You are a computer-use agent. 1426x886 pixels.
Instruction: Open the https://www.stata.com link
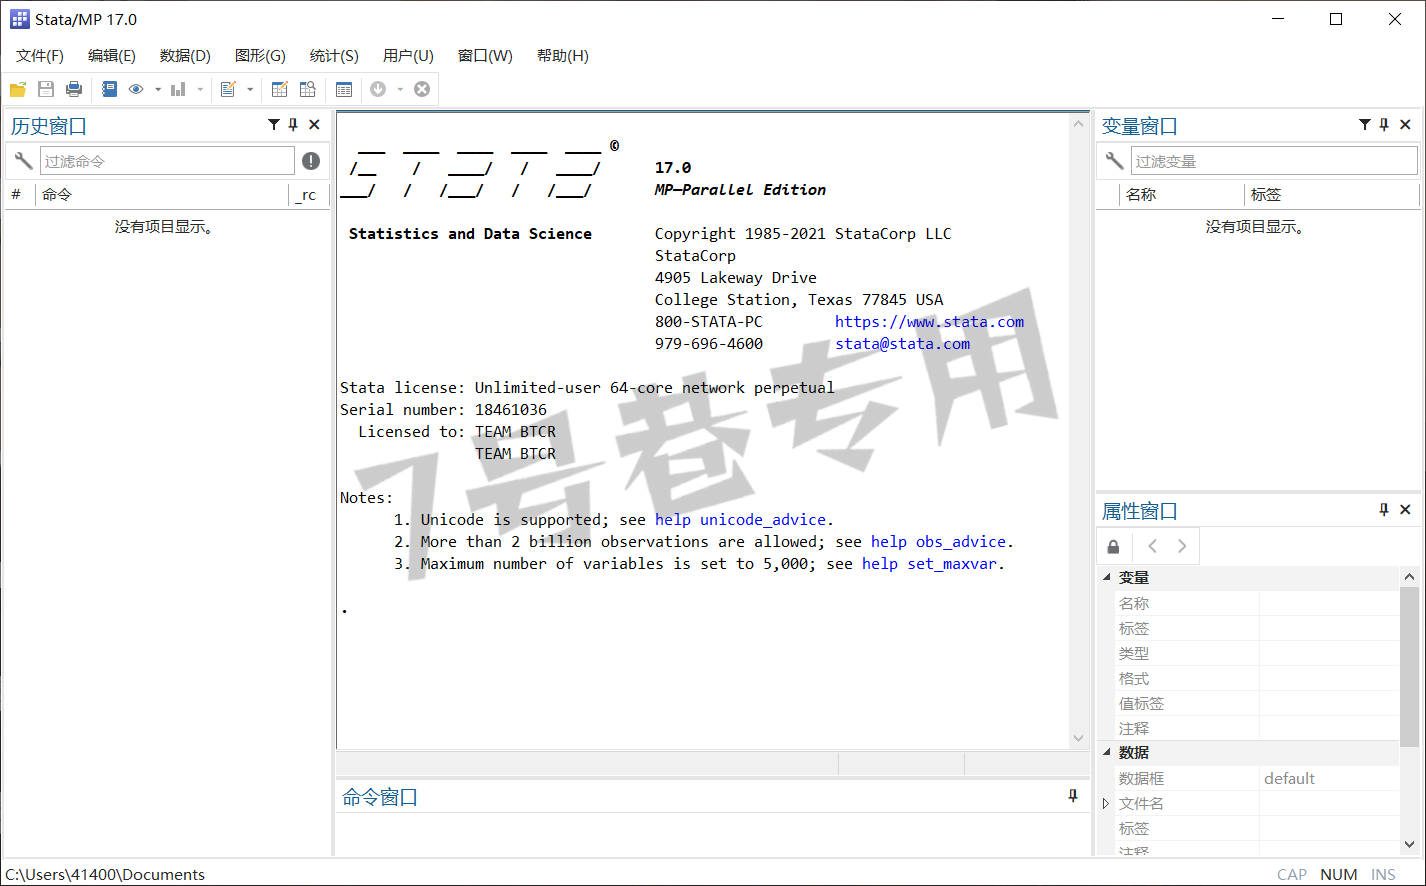tap(929, 322)
